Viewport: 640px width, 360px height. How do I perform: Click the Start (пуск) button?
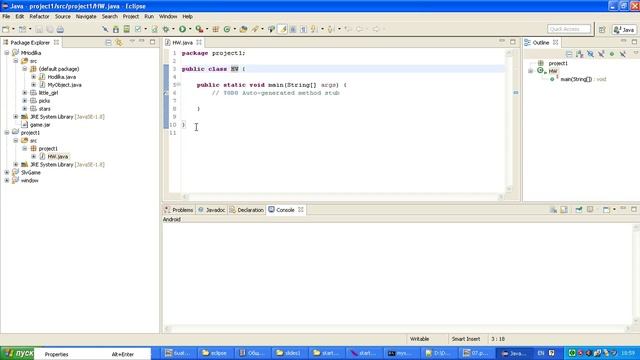[x=17, y=353]
